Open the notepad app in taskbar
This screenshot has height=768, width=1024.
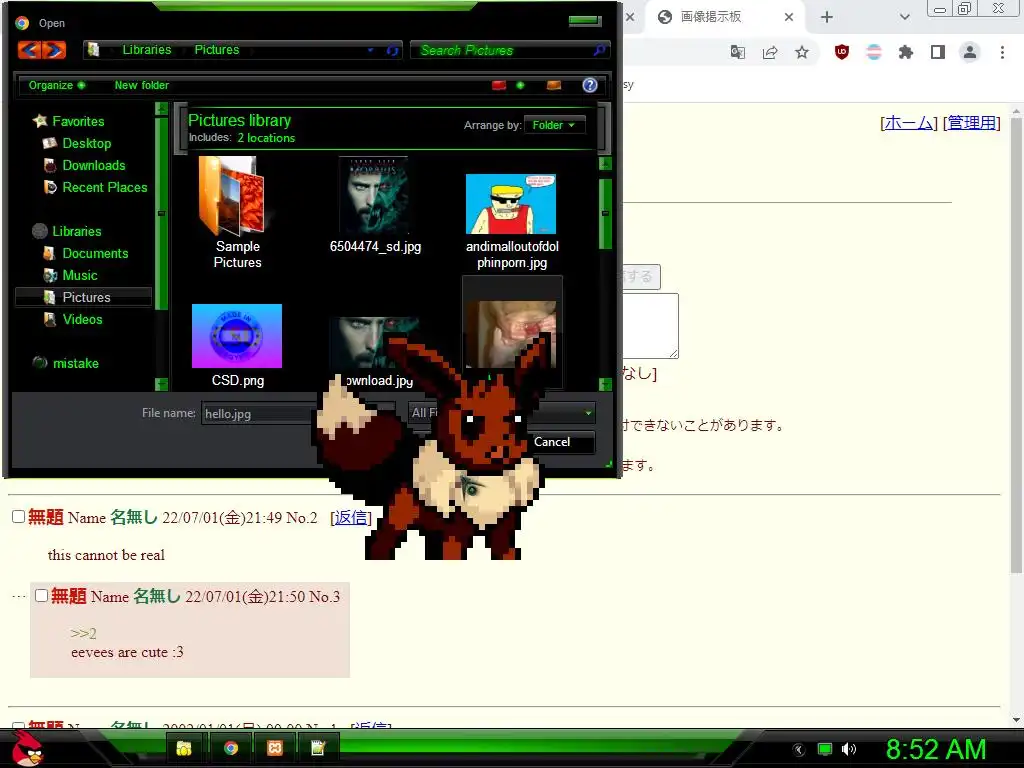318,748
